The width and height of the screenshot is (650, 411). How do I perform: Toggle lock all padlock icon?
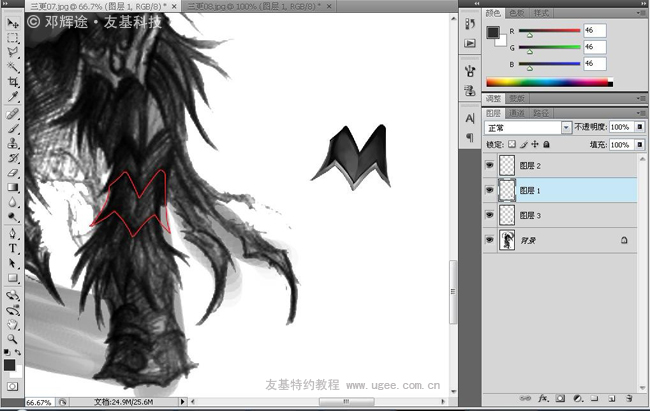pyautogui.click(x=546, y=144)
